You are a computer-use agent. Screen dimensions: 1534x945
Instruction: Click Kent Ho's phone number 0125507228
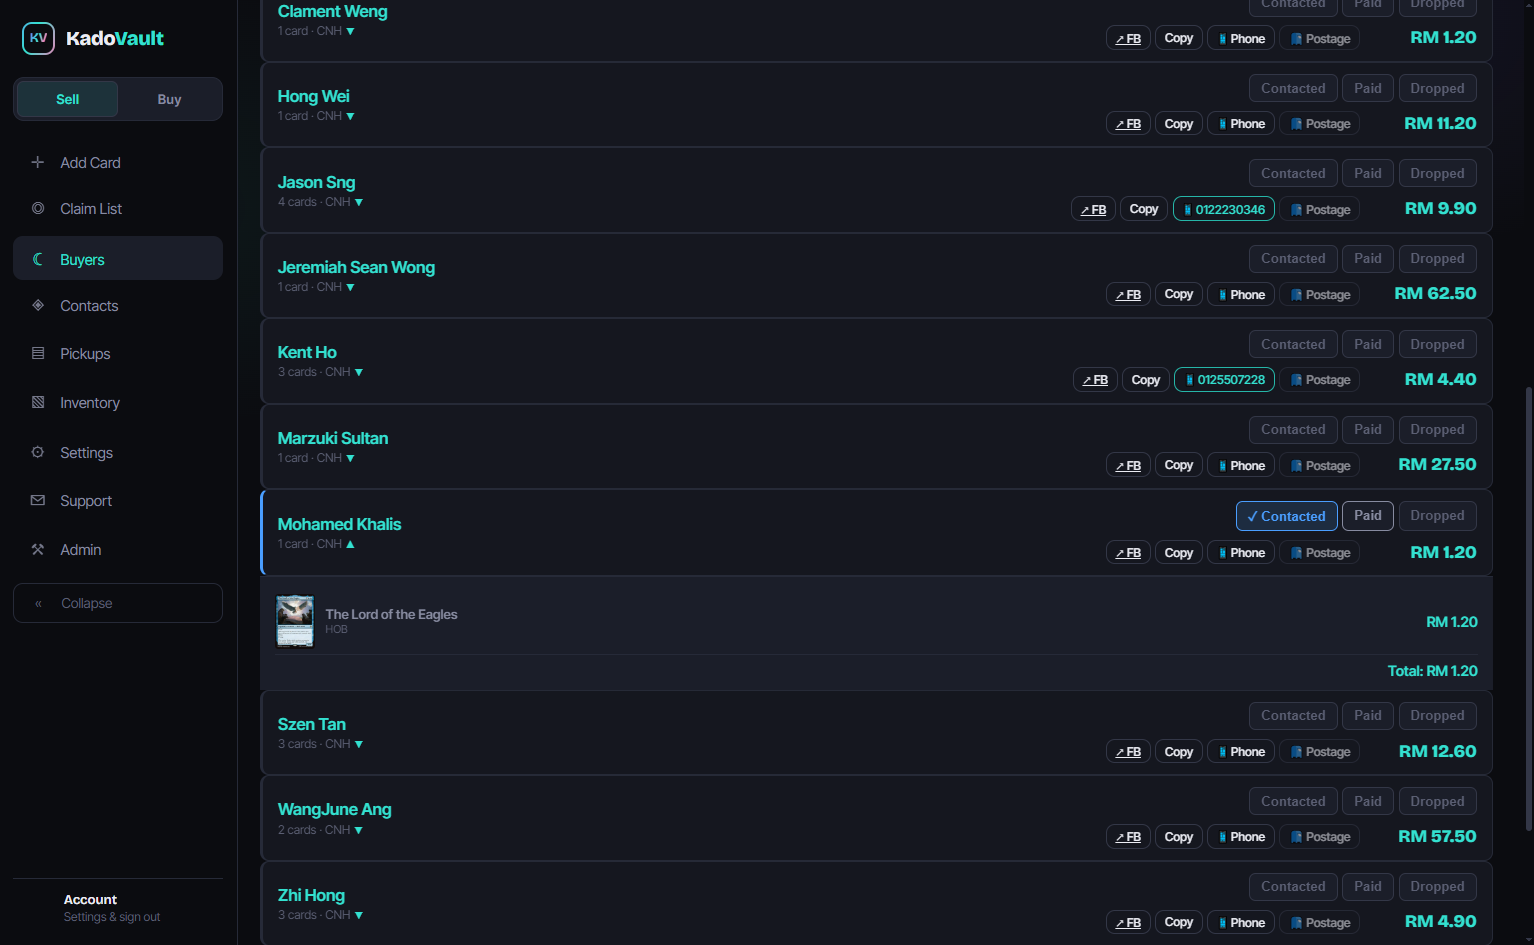1225,380
